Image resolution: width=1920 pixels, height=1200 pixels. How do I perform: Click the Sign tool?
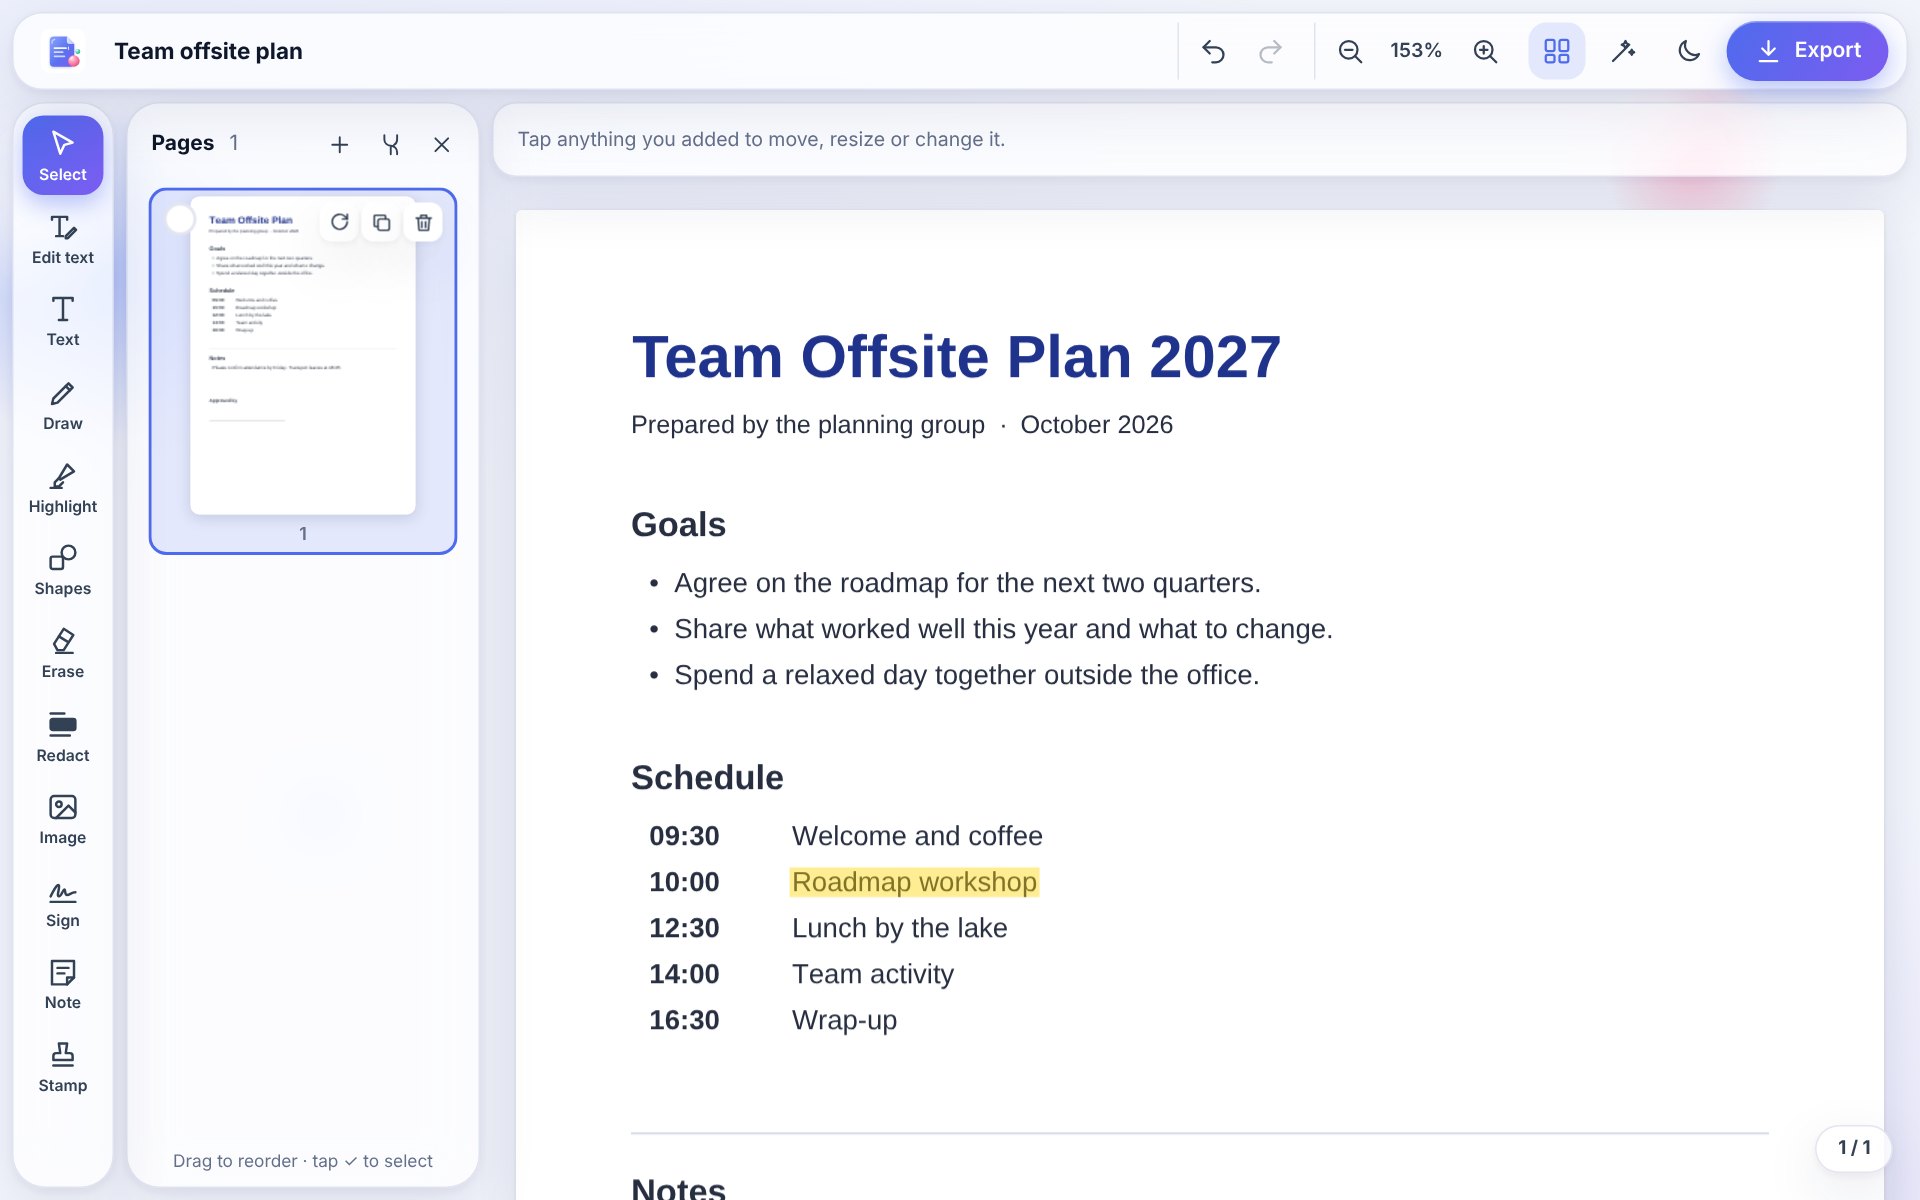[62, 902]
